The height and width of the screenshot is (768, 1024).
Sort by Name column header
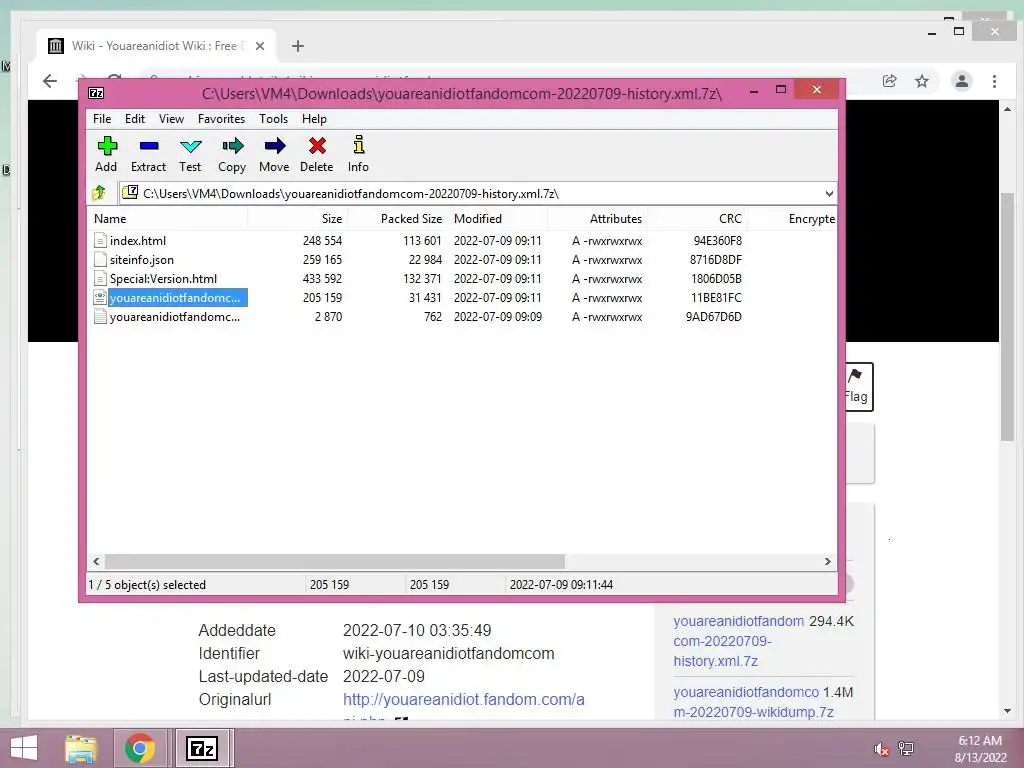coord(167,219)
